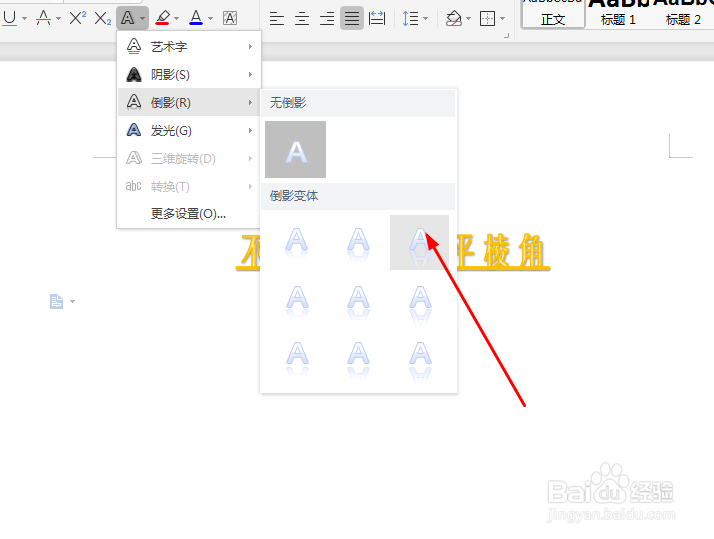The height and width of the screenshot is (539, 714).
Task: Click the line spacing icon
Action: (x=410, y=18)
